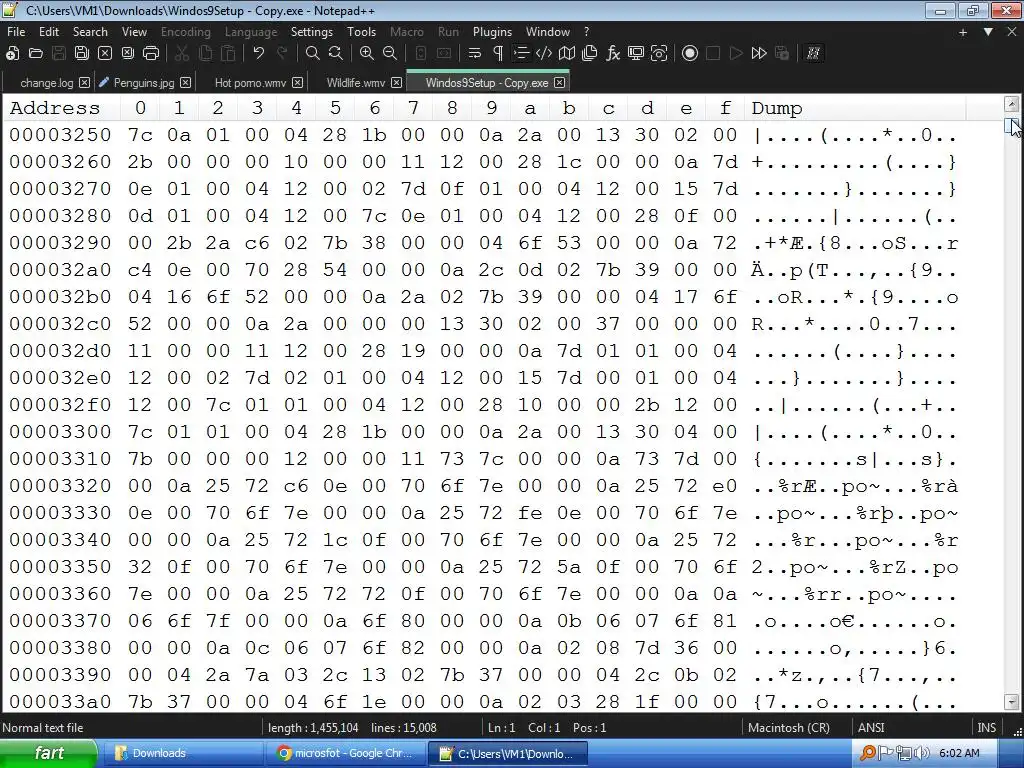Open the Settings menu

click(312, 31)
